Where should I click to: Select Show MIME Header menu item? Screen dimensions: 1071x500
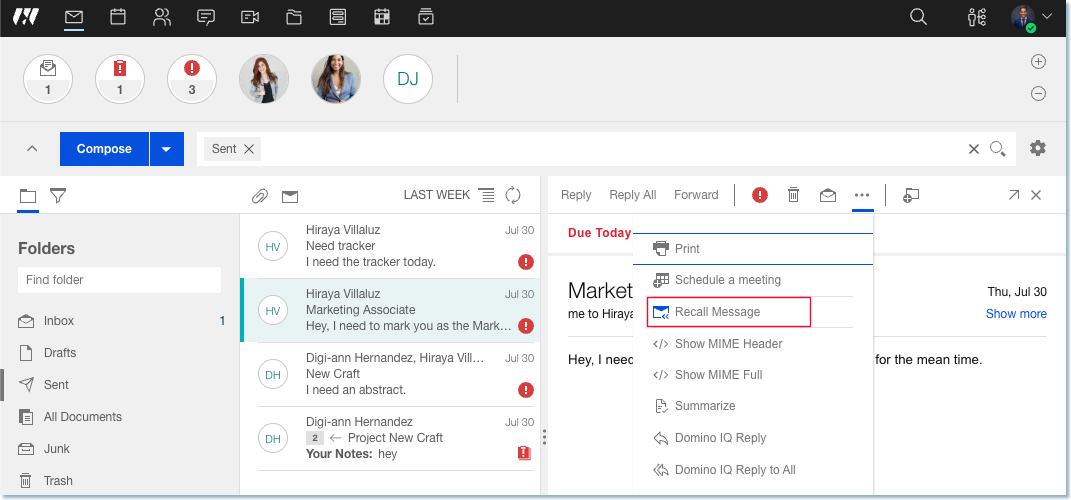(x=753, y=344)
